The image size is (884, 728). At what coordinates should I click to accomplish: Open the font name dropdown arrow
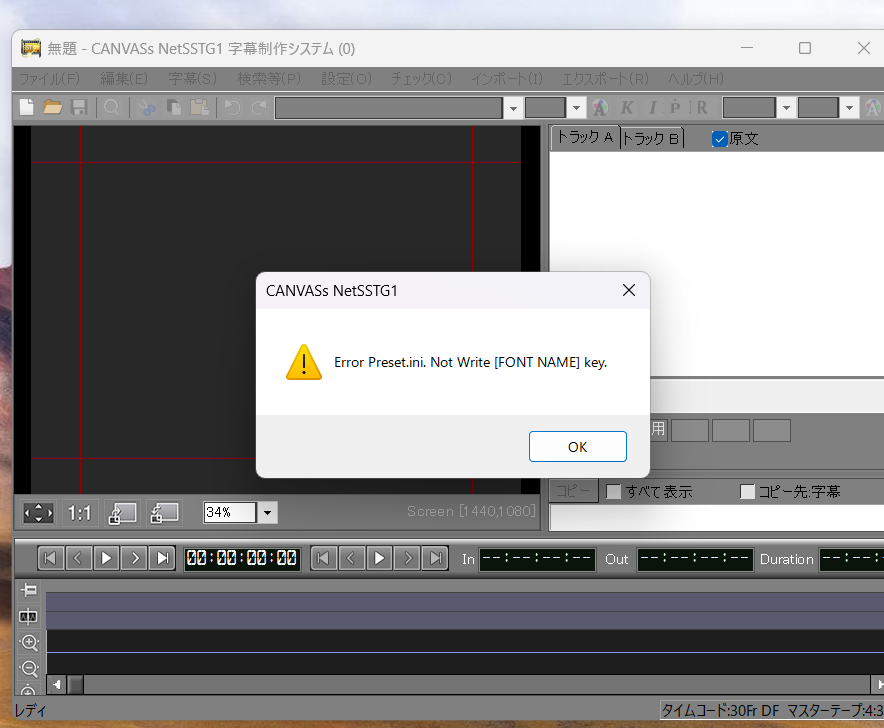[x=513, y=108]
